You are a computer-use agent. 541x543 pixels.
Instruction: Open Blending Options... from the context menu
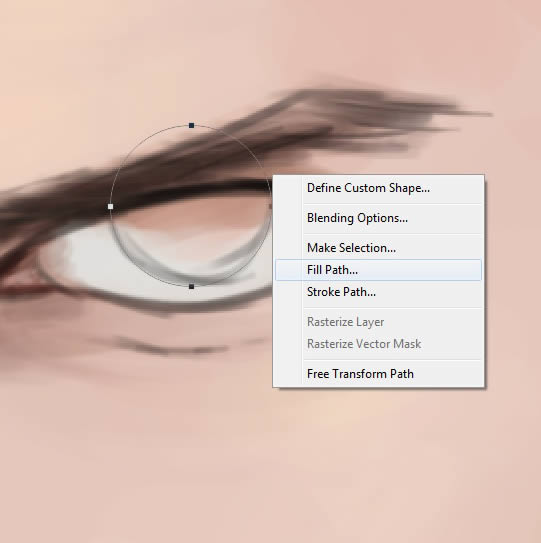[378, 218]
